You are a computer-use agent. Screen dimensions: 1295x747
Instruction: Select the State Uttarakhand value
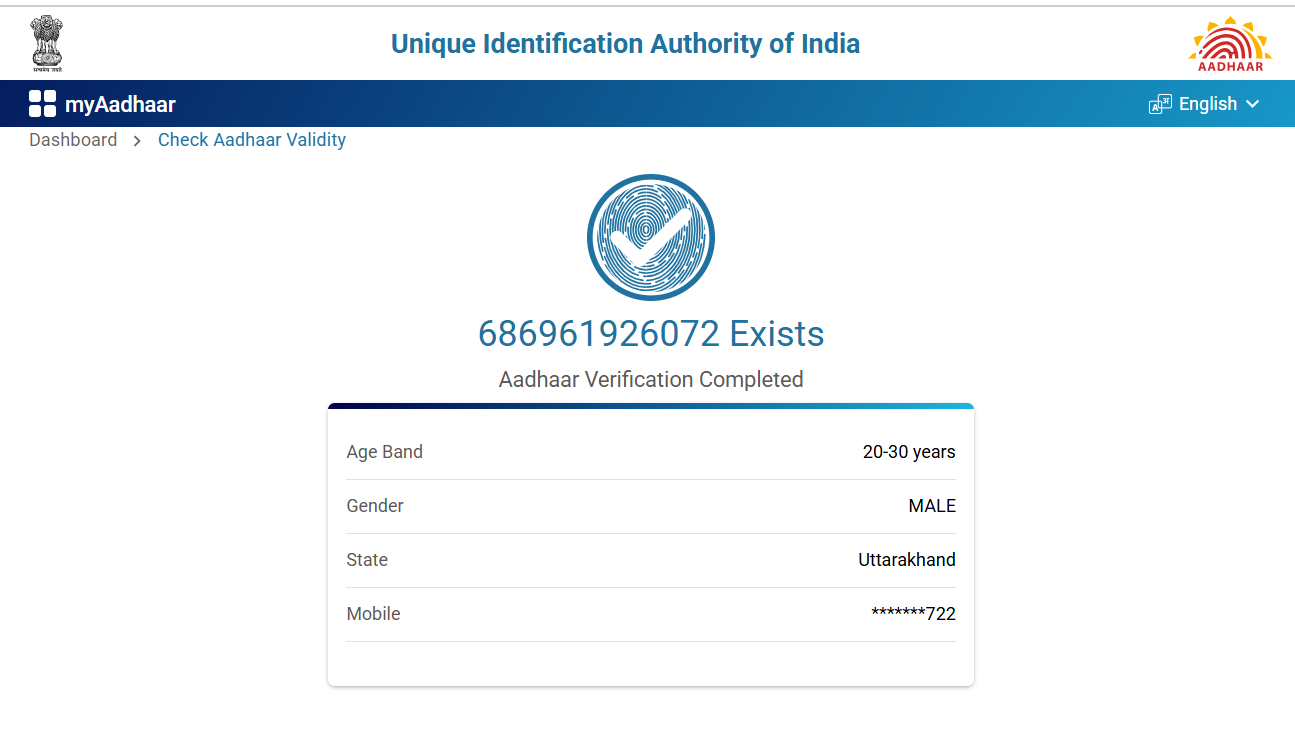pyautogui.click(x=907, y=560)
